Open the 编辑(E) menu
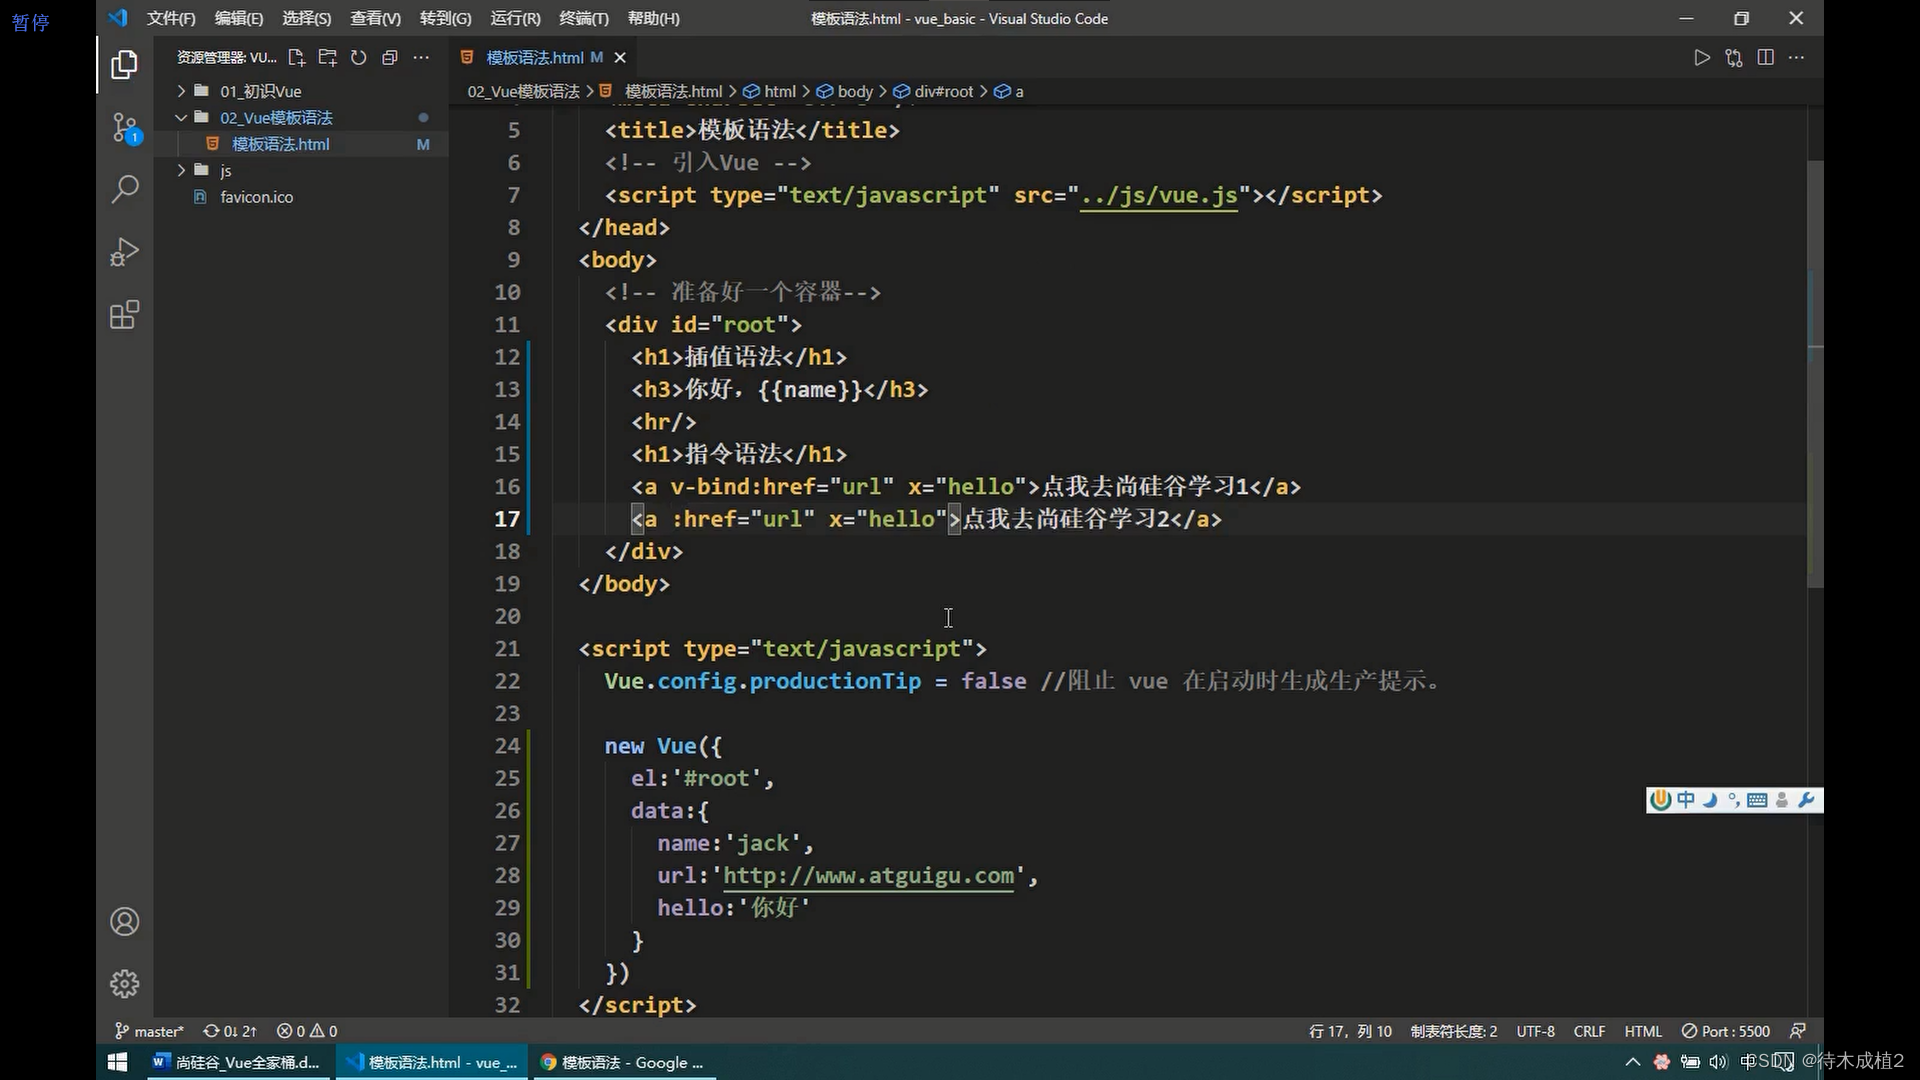The height and width of the screenshot is (1080, 1920). (238, 18)
